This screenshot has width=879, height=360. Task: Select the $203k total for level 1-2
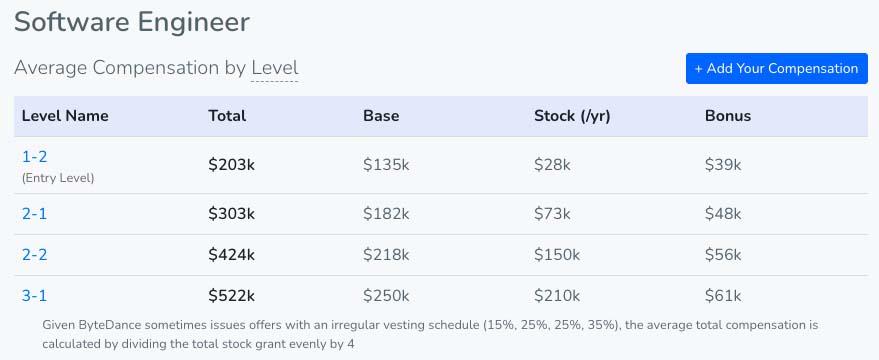(232, 165)
